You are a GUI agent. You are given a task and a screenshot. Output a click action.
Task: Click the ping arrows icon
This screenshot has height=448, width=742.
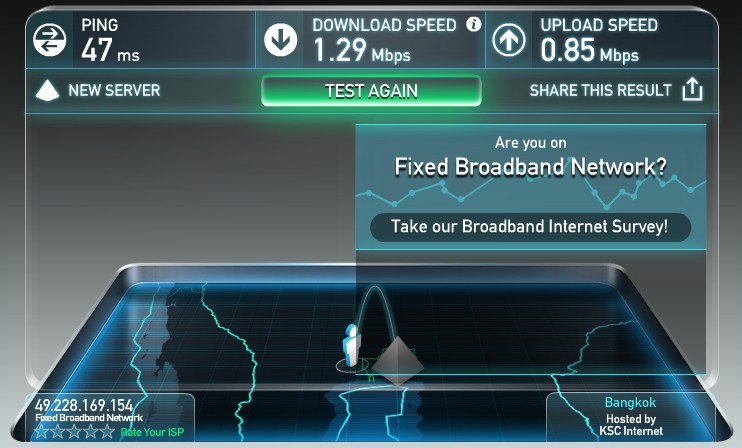click(x=50, y=40)
